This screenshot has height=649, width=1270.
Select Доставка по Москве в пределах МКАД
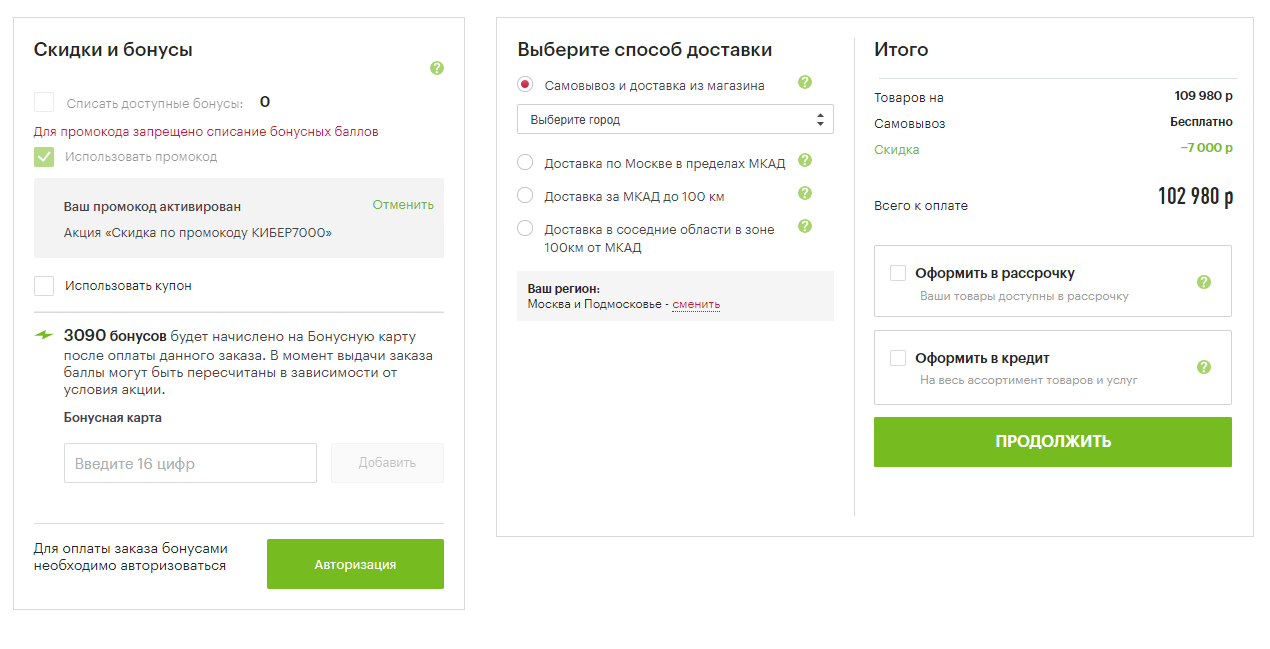pos(525,163)
